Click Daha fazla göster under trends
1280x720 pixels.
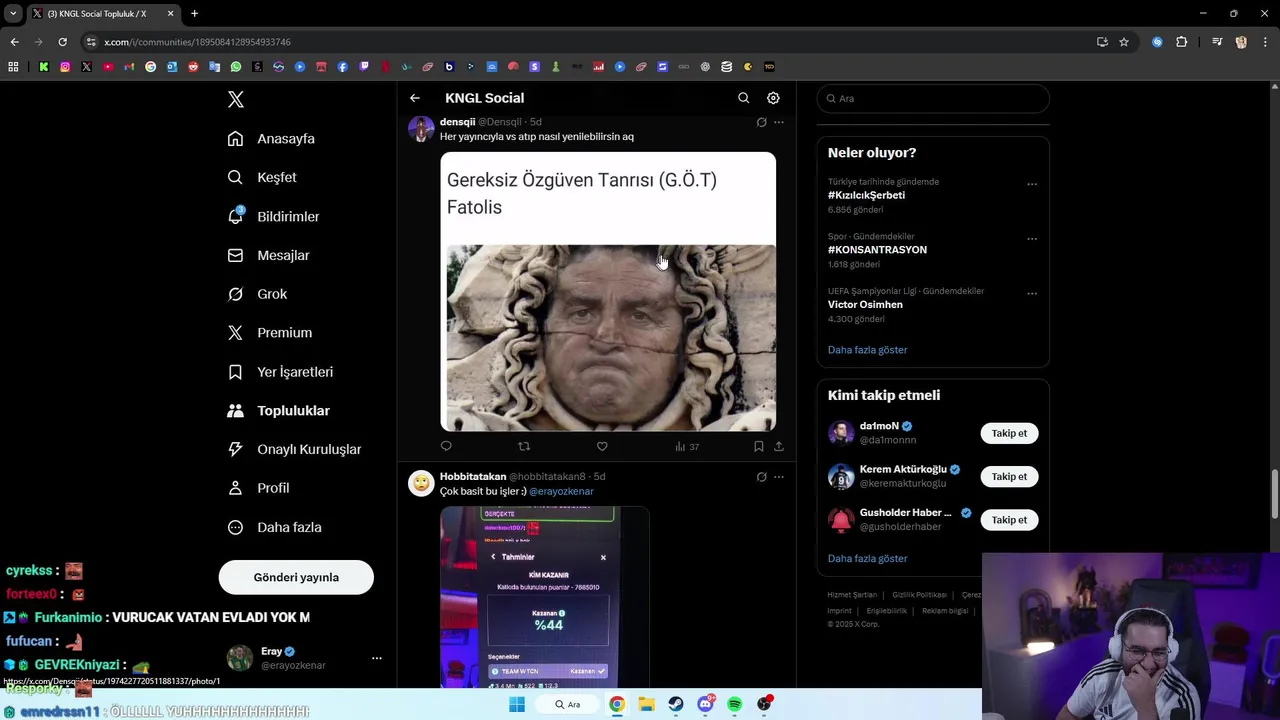click(x=867, y=350)
